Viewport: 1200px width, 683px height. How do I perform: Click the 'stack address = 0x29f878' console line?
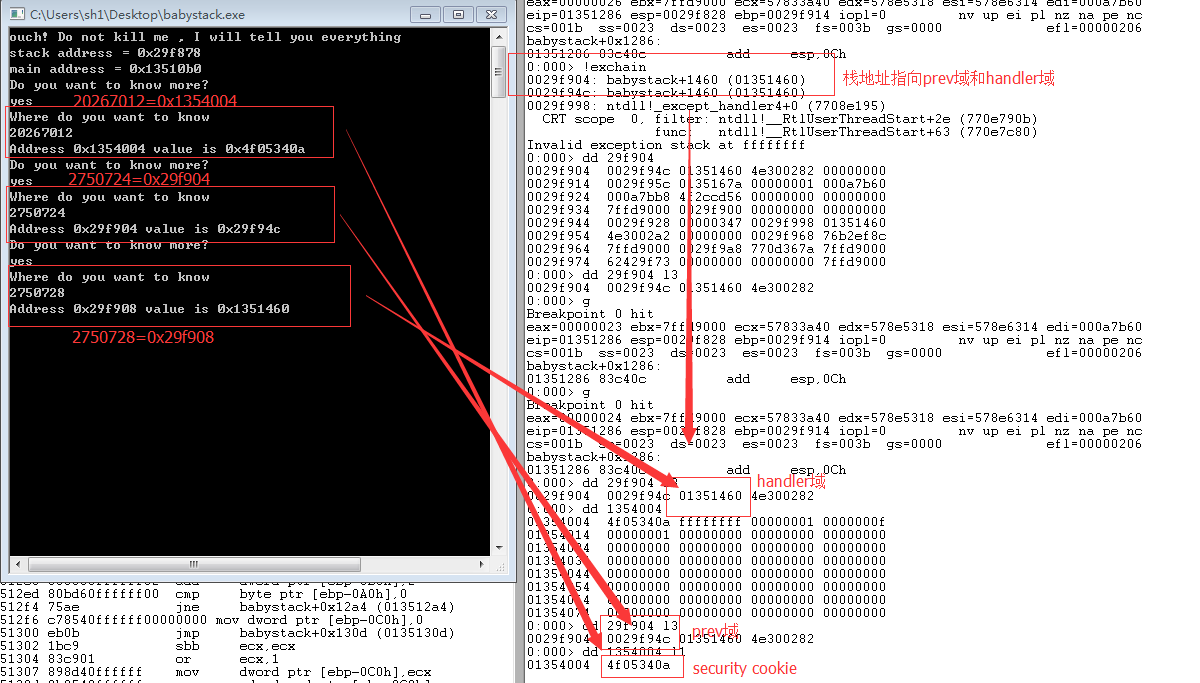104,53
